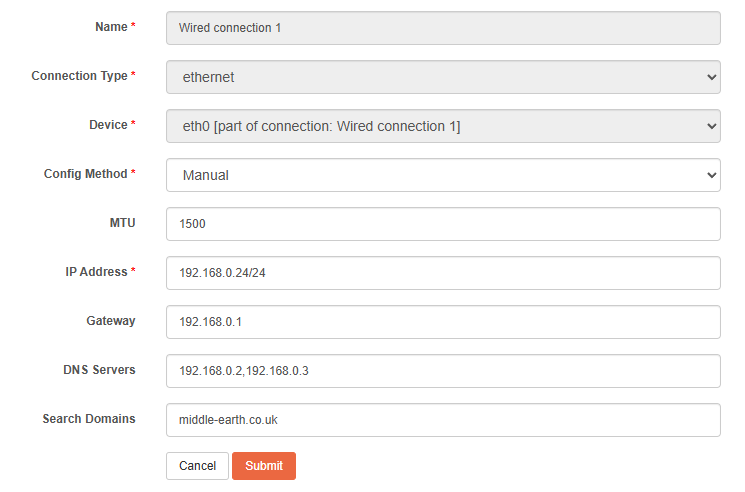The height and width of the screenshot is (492, 745).
Task: Click the "Name" field label
Action: pos(111,27)
